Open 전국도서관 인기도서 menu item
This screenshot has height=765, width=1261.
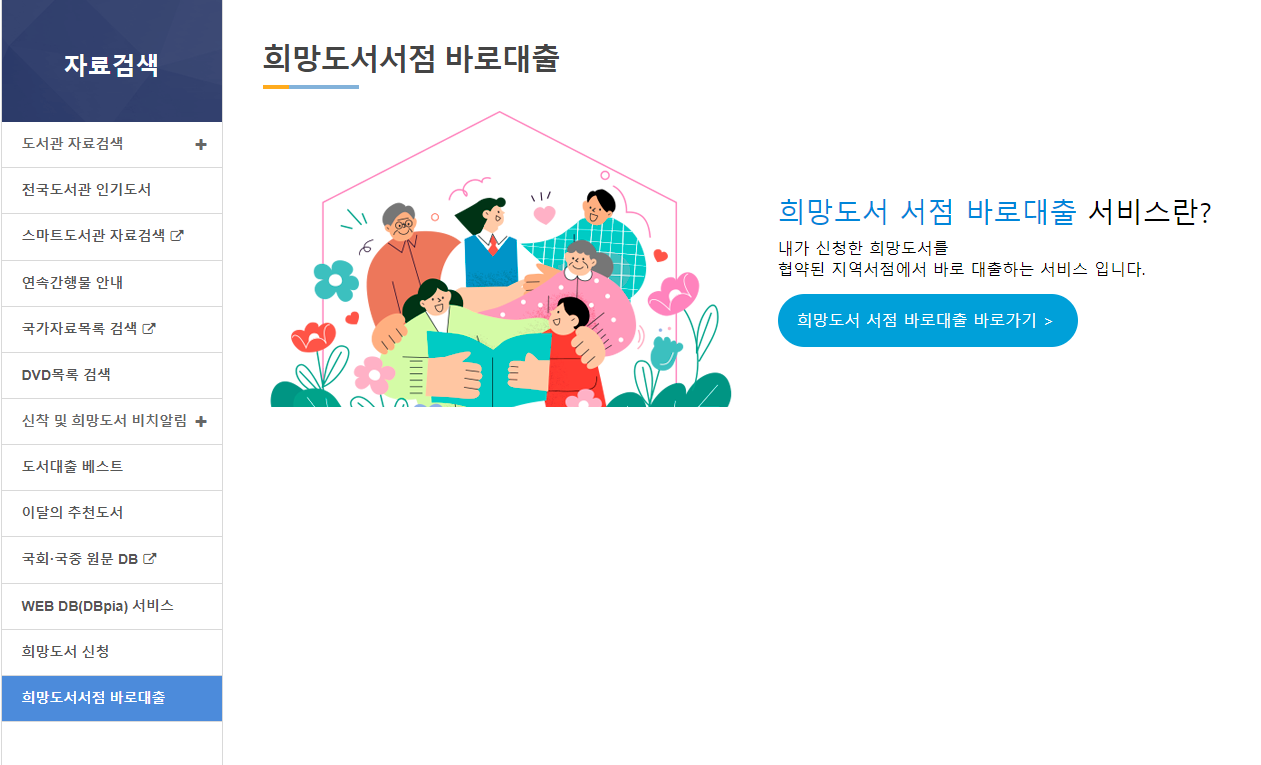pyautogui.click(x=112, y=190)
